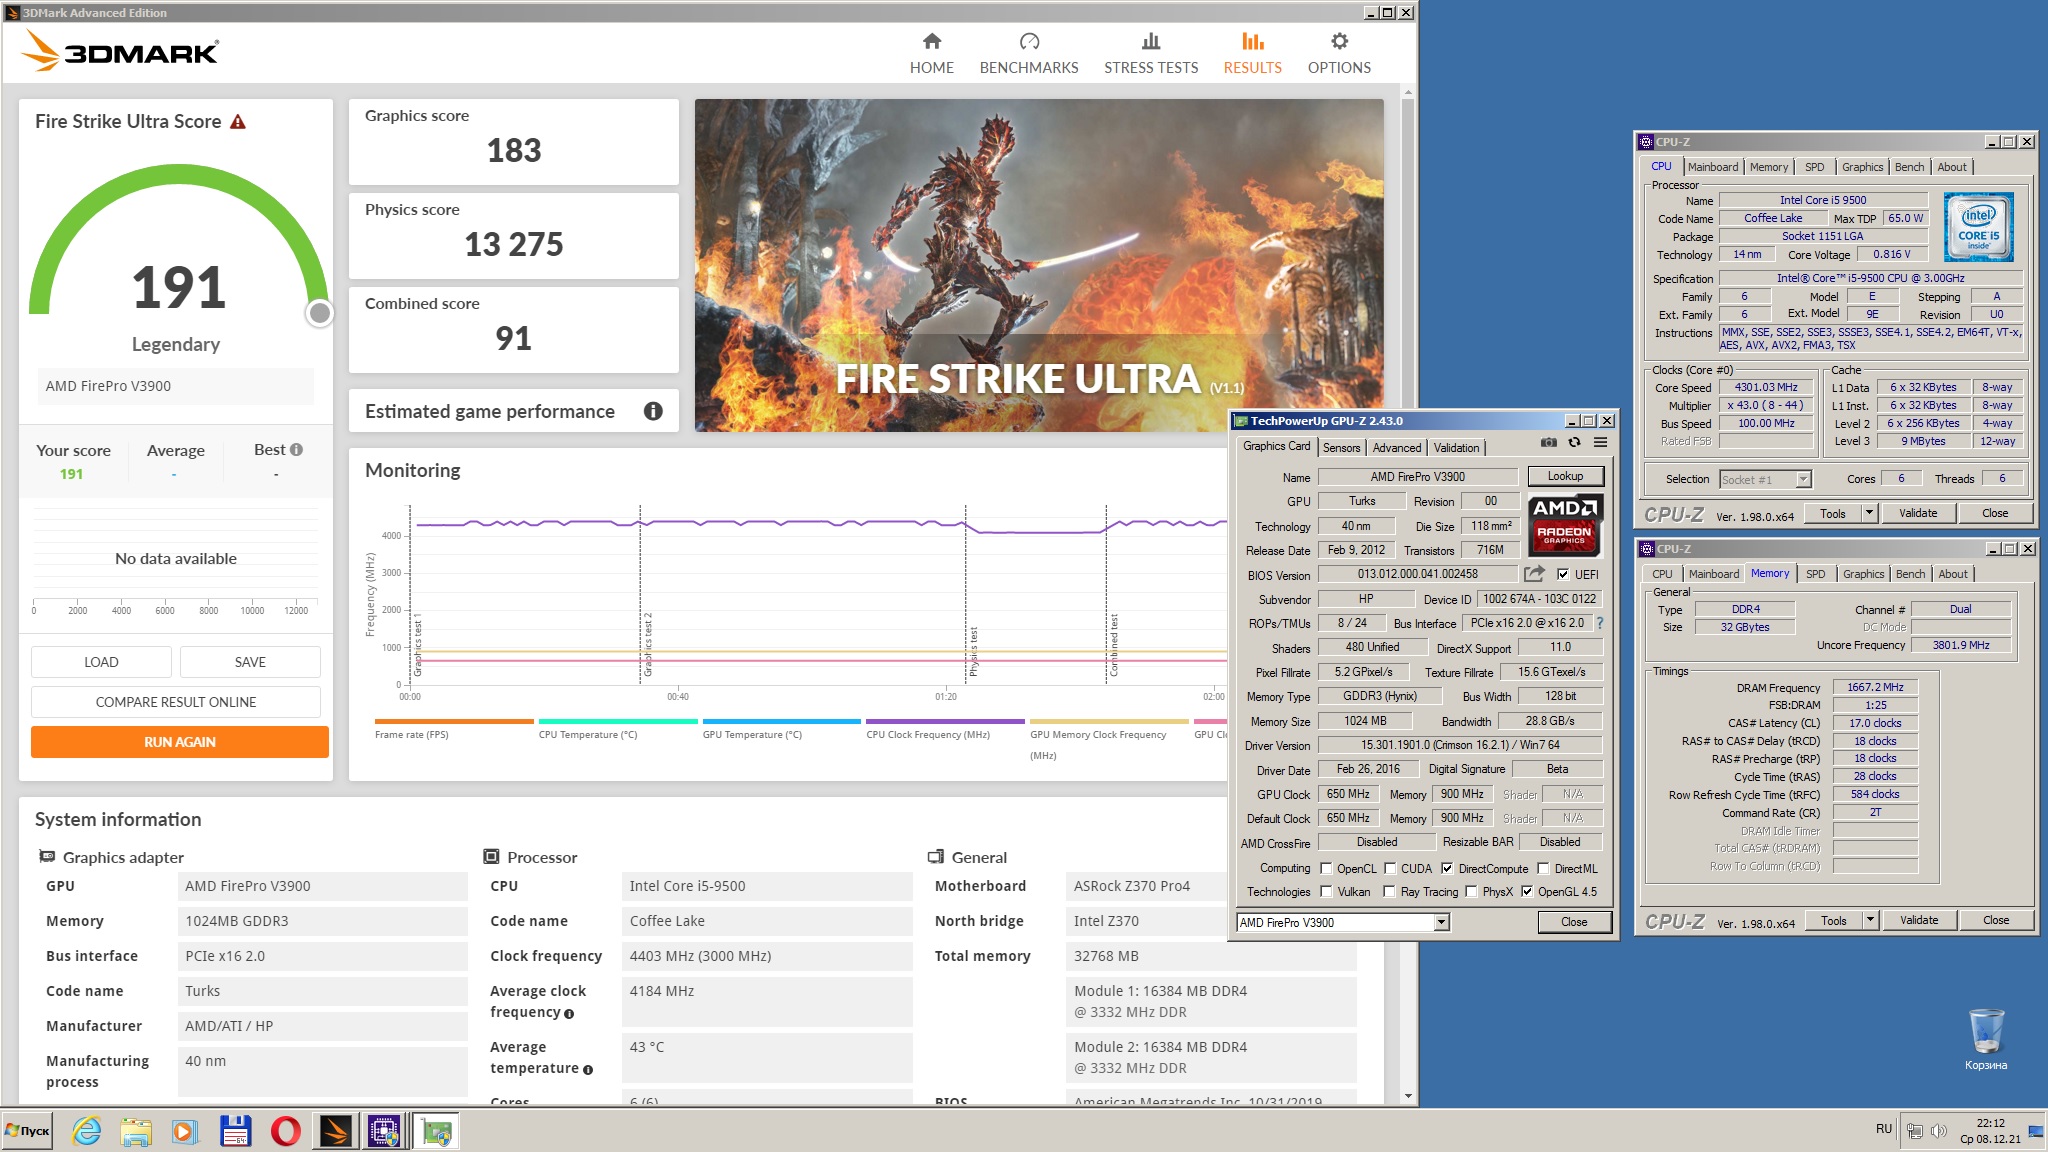This screenshot has width=2048, height=1152.
Task: Expand the Tools dropdown arrow in upper CPU-Z
Action: click(1869, 513)
